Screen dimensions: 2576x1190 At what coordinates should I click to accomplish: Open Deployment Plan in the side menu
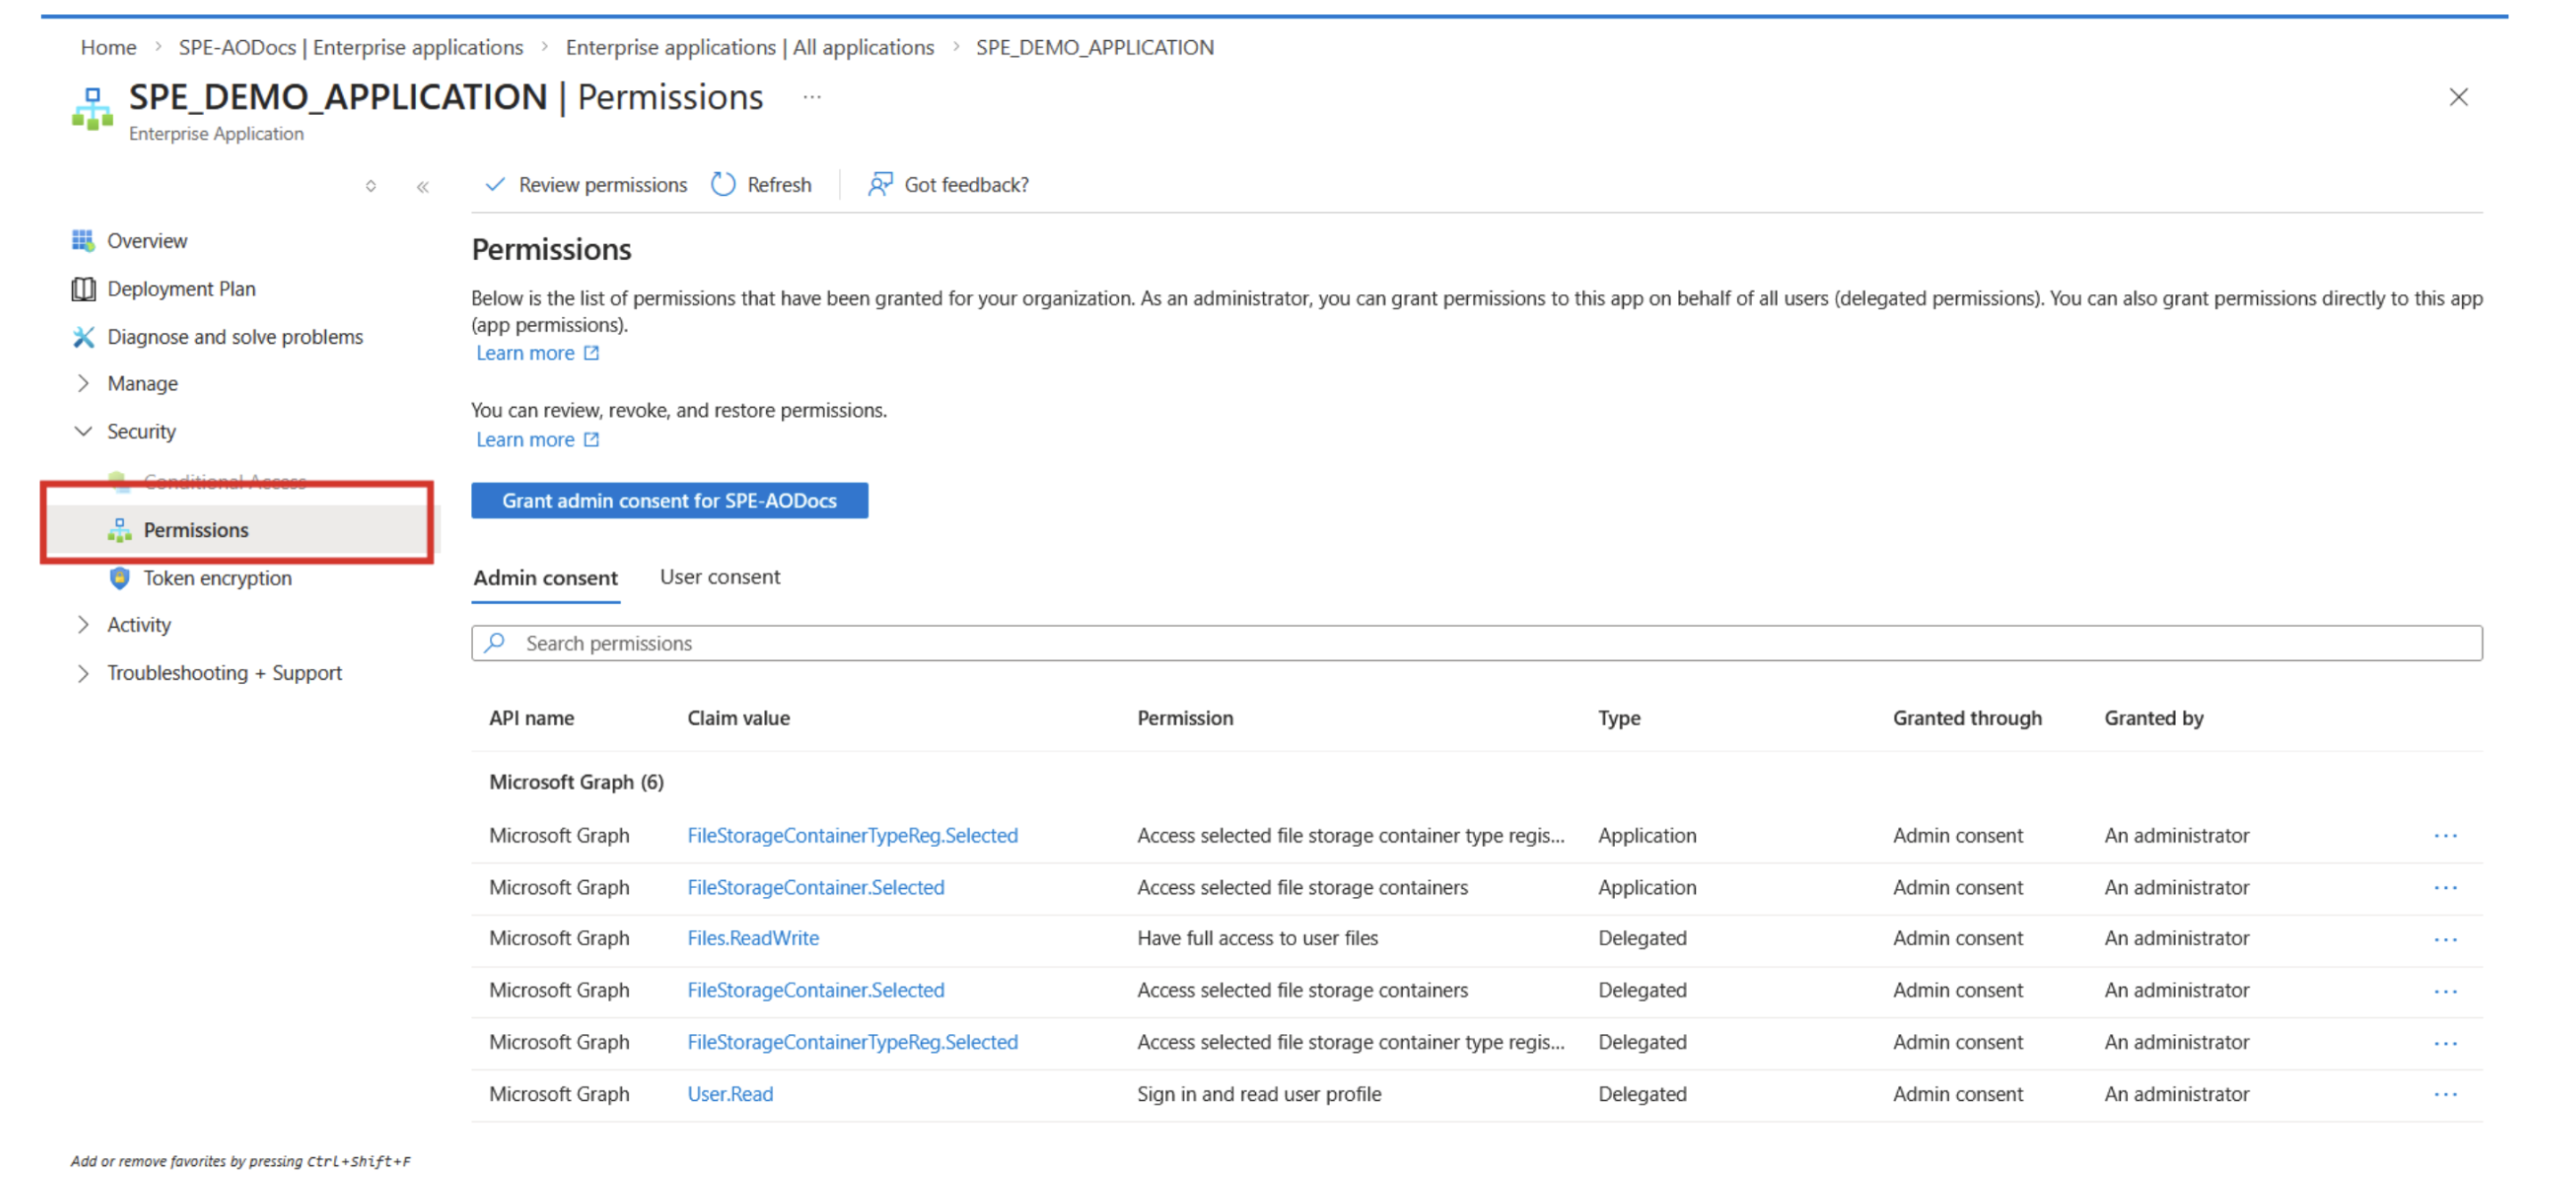(181, 289)
